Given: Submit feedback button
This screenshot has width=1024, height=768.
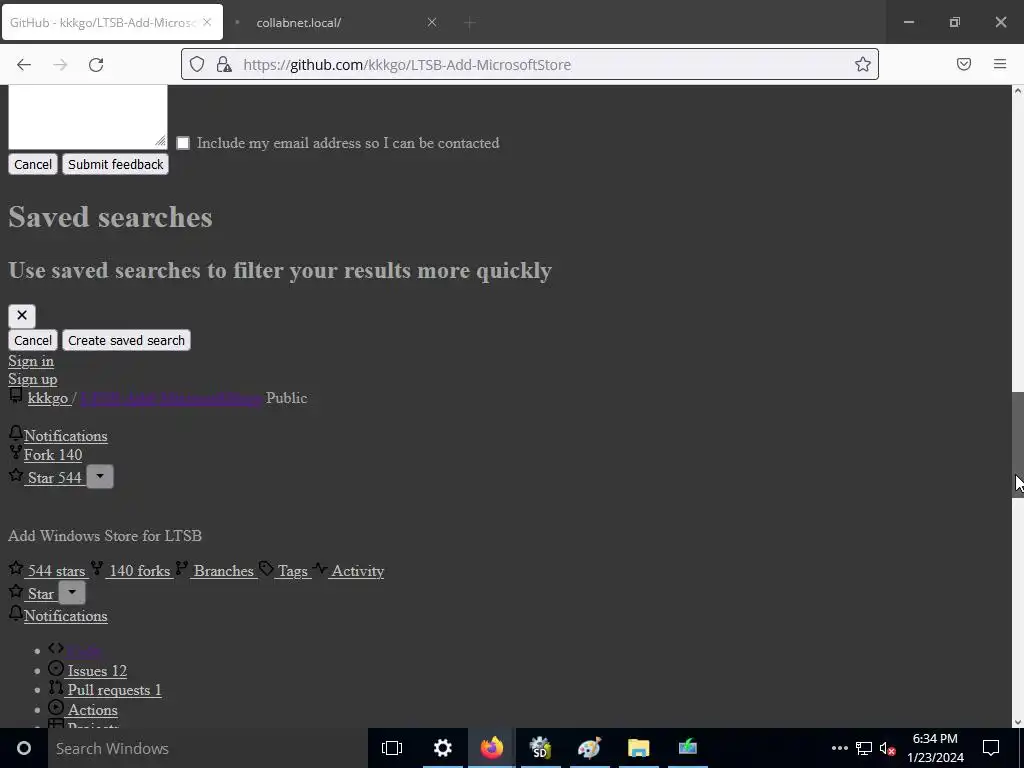Looking at the screenshot, I should pyautogui.click(x=116, y=165).
